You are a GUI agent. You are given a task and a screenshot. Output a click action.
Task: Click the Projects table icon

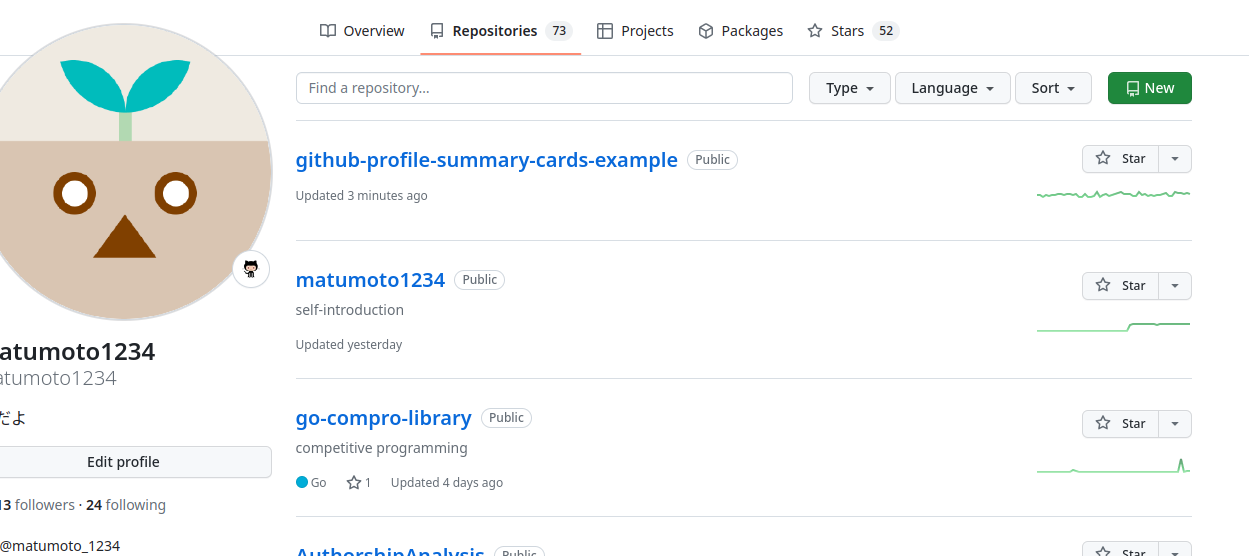605,31
